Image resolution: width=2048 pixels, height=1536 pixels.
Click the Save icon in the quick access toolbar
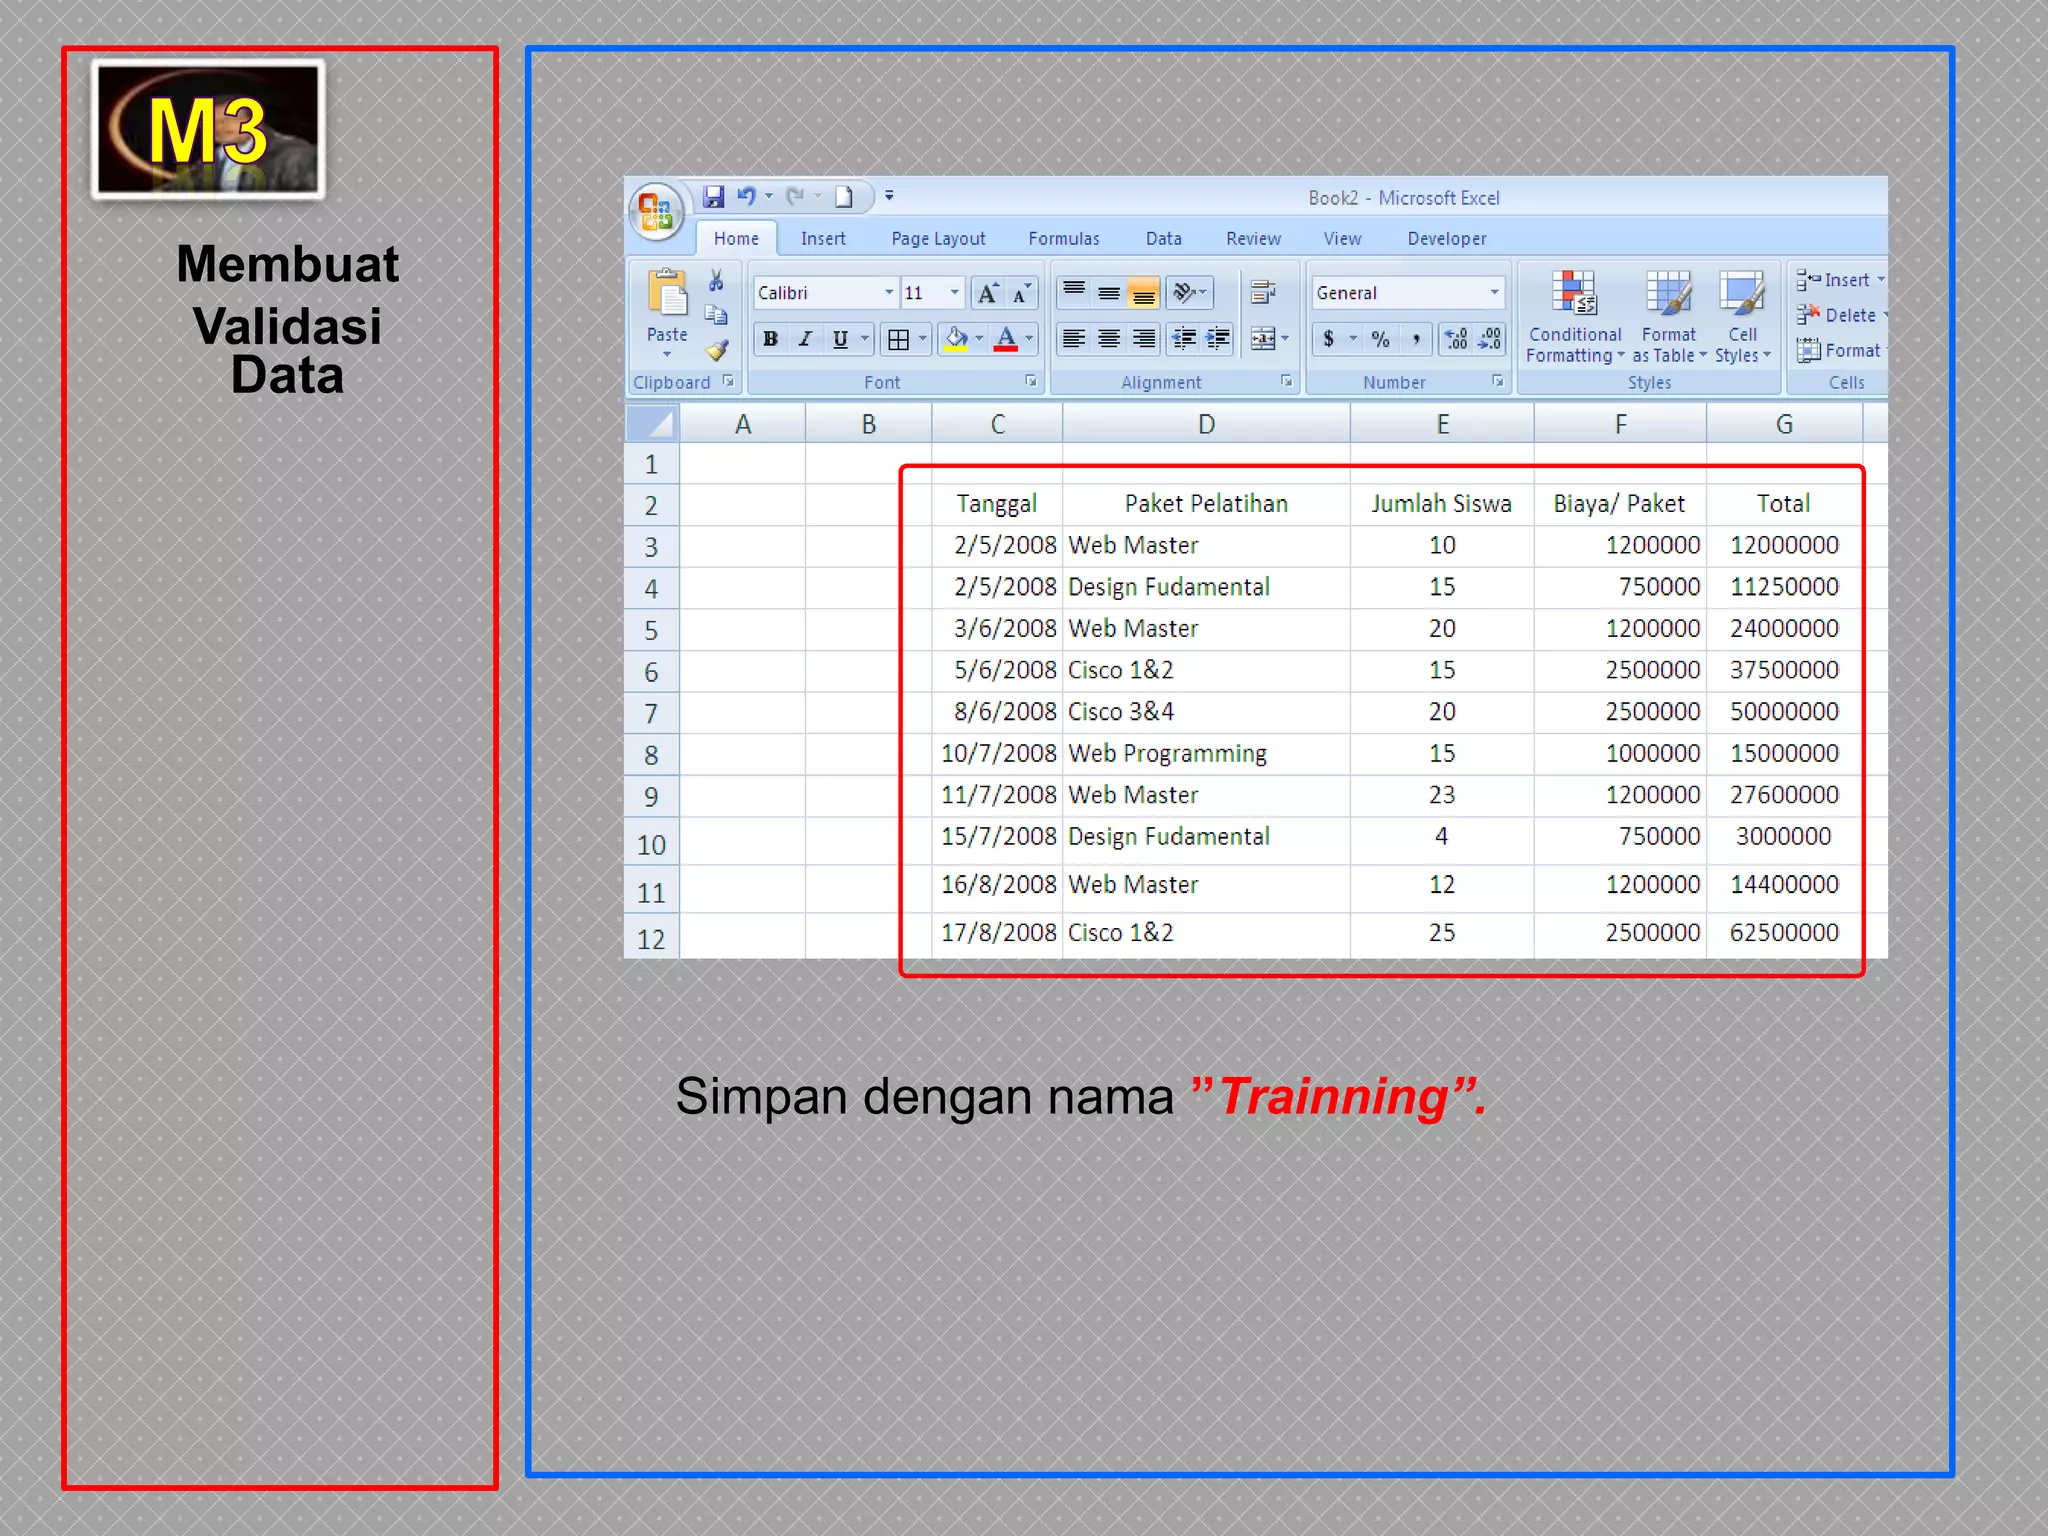[713, 197]
